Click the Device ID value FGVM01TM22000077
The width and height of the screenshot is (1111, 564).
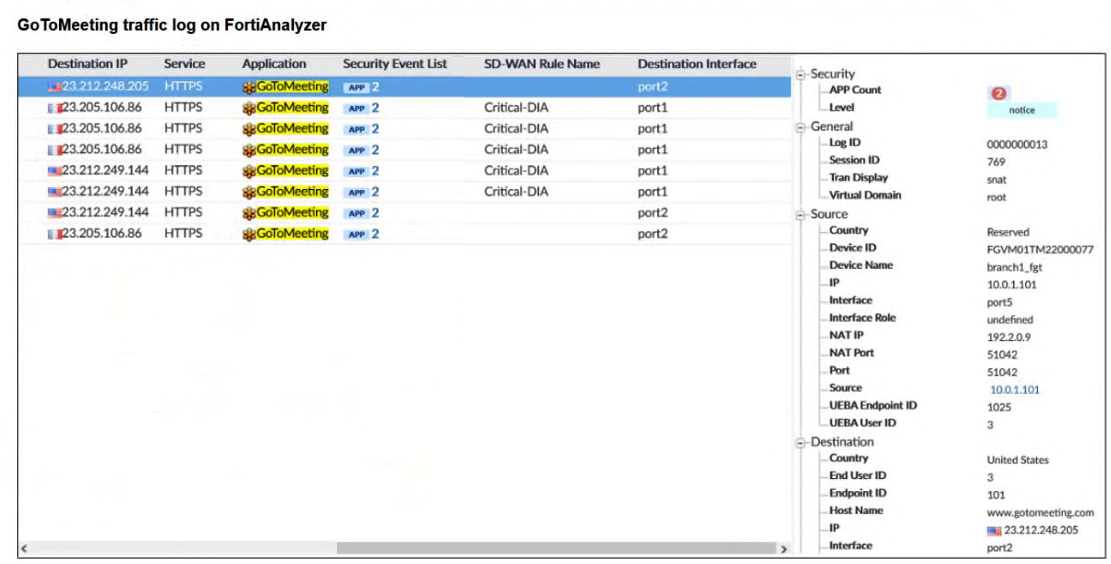click(1039, 249)
